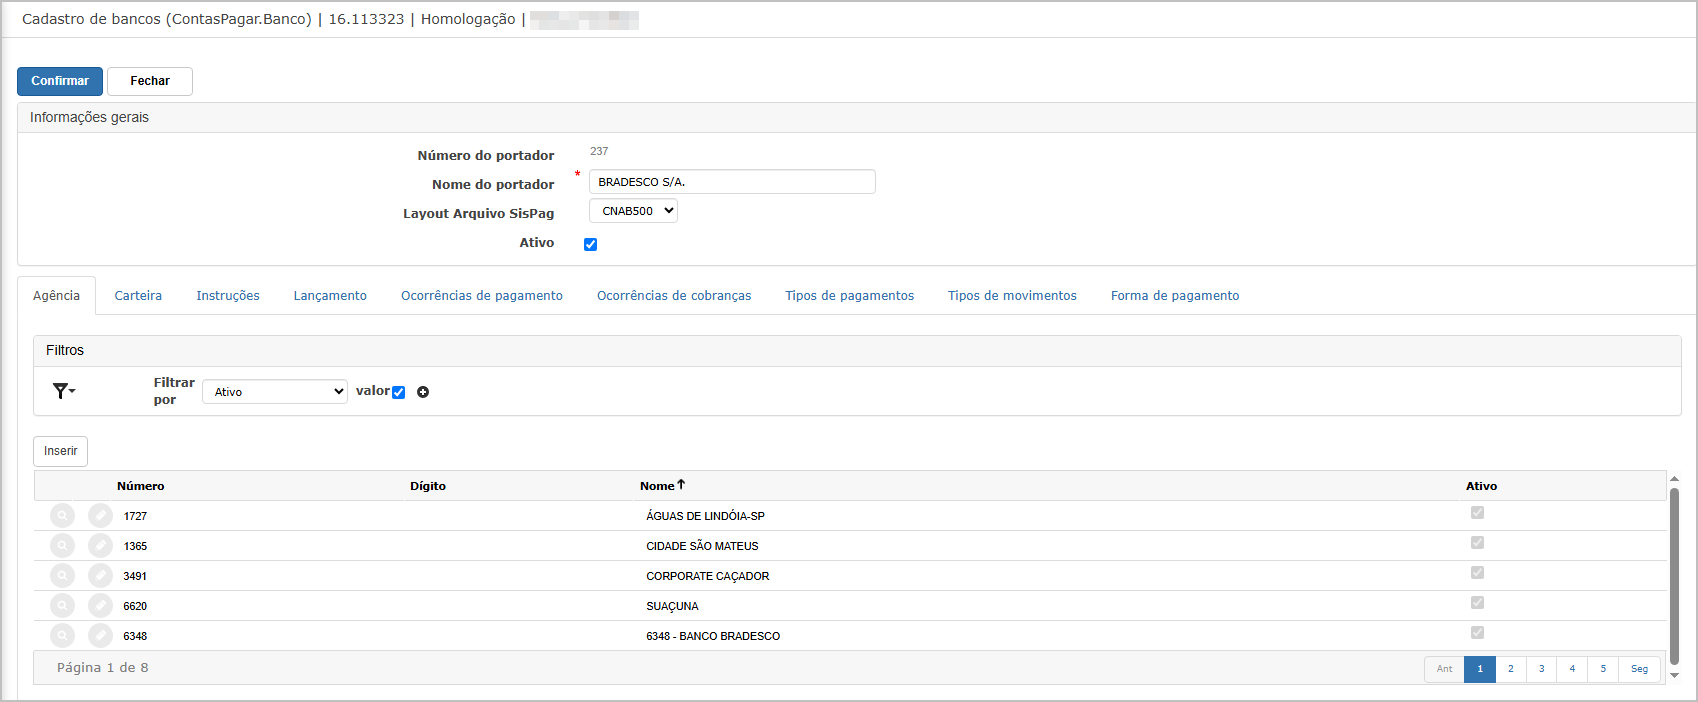
Task: View details of agency 3491
Action: click(62, 576)
